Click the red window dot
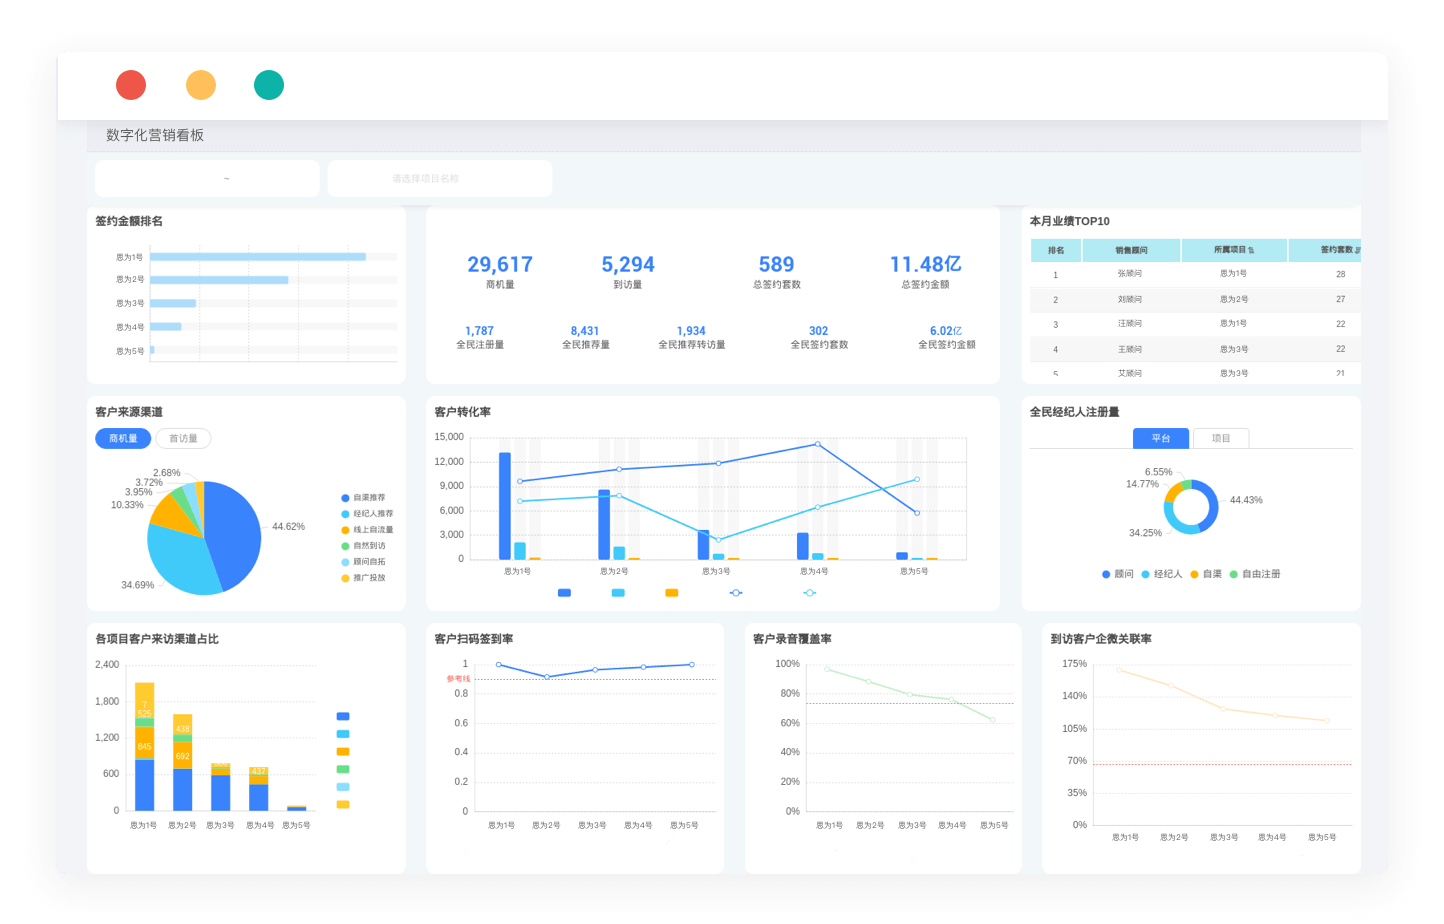This screenshot has width=1444, height=924. point(131,85)
